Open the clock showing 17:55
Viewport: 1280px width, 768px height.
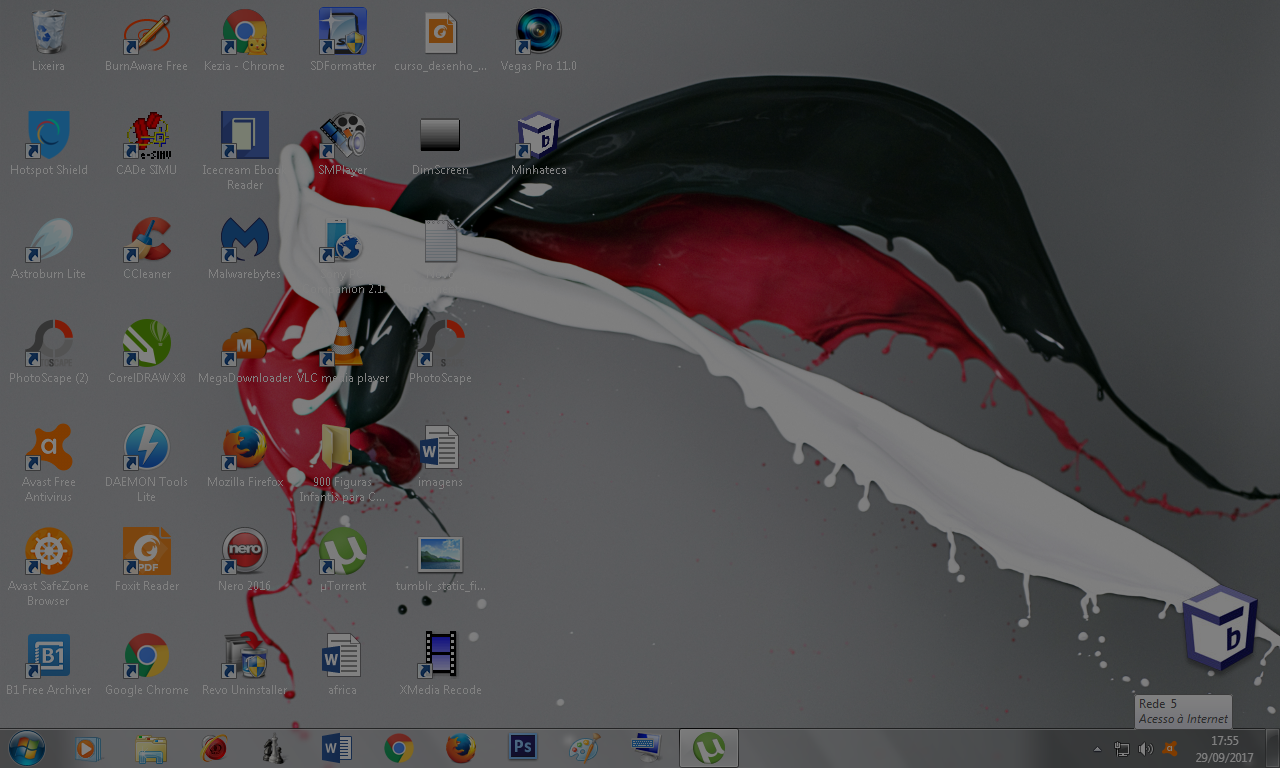(x=1224, y=749)
